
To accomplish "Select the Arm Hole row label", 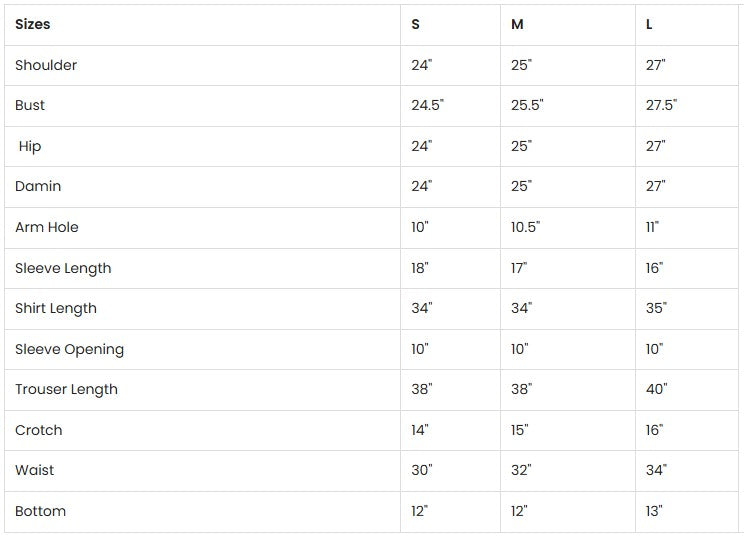I will point(47,227).
